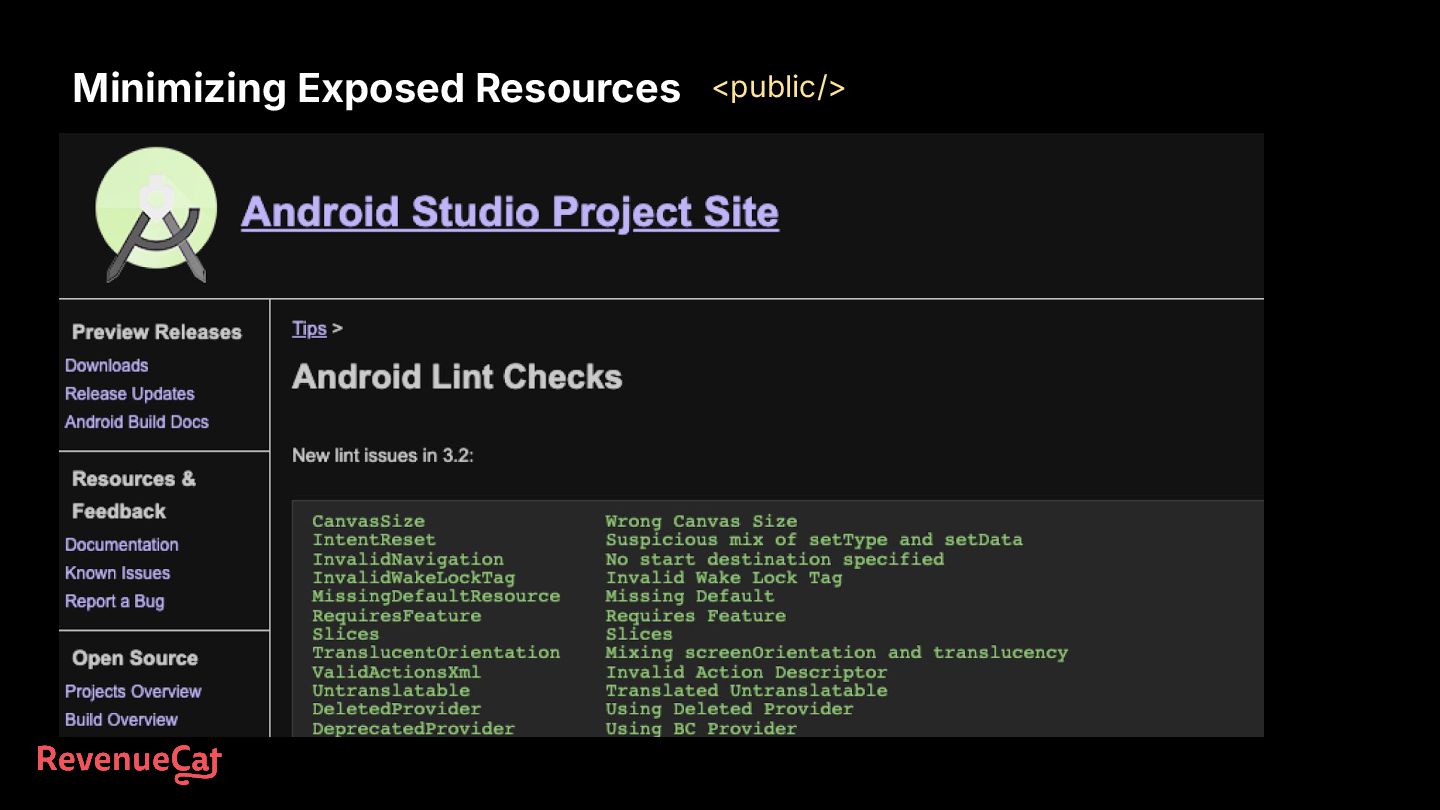The image size is (1440, 810).
Task: Click the Minimizing Exposed Resources slide title
Action: (x=376, y=88)
